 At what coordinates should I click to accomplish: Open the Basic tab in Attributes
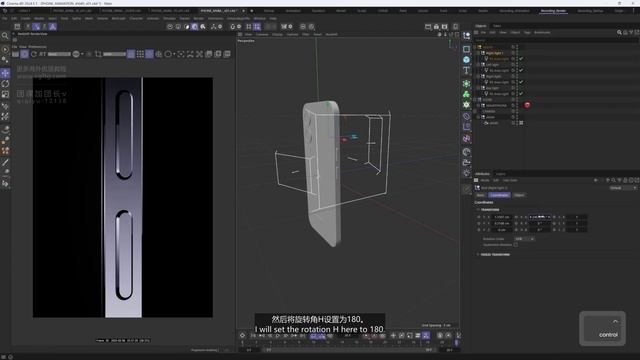(481, 195)
